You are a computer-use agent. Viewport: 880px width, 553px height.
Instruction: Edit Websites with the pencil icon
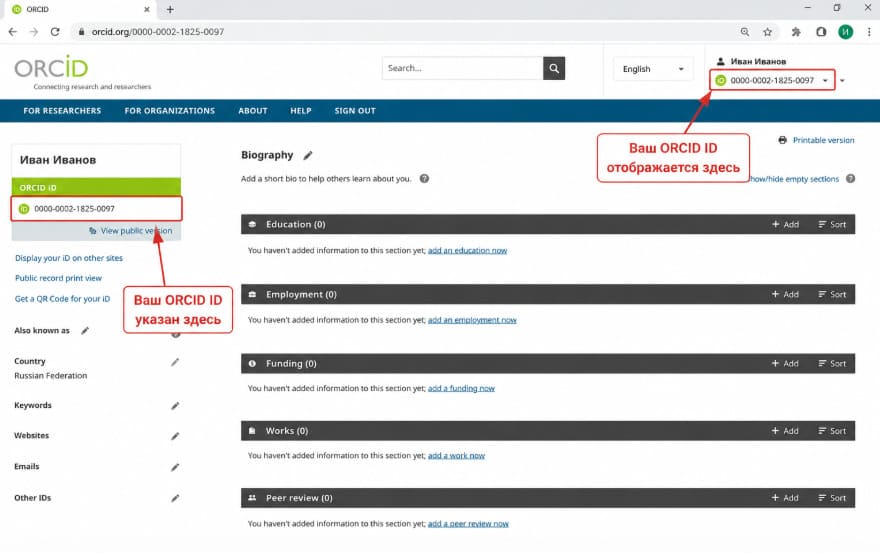coord(175,436)
